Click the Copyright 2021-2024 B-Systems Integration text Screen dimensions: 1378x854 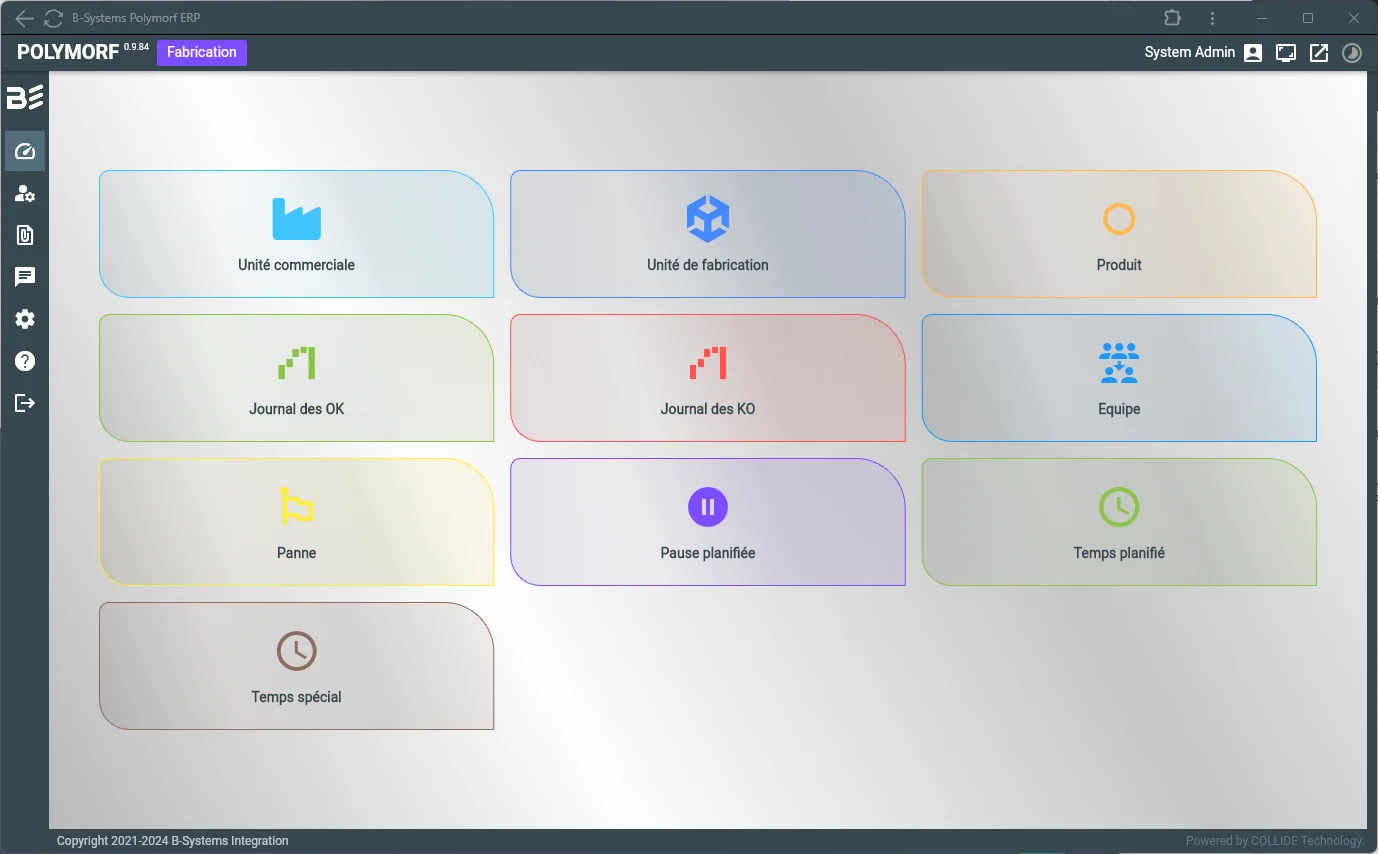click(x=173, y=841)
